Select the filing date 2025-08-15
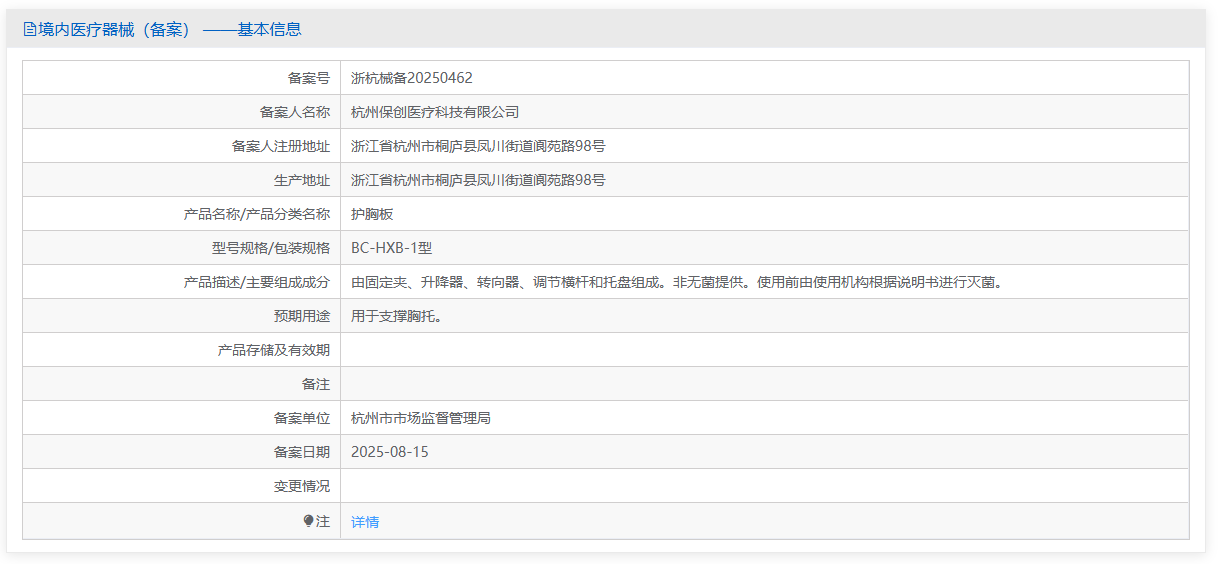This screenshot has width=1219, height=564. (x=390, y=452)
